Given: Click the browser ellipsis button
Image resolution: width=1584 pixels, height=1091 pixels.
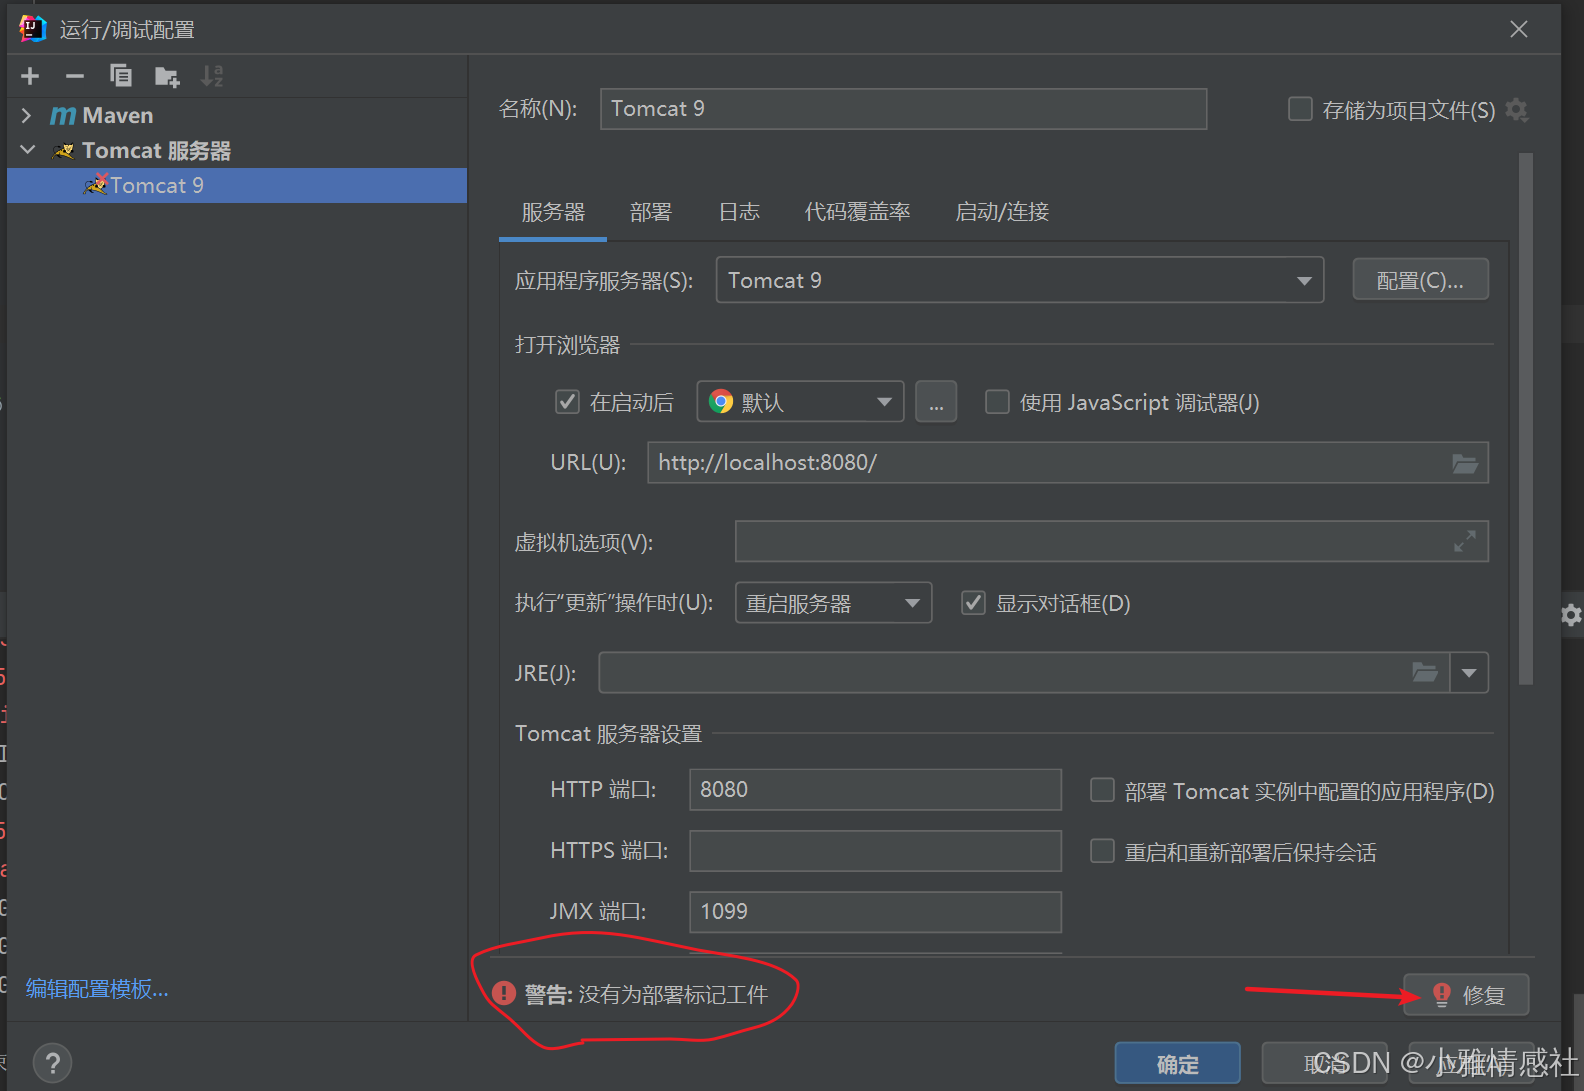Looking at the screenshot, I should [936, 401].
